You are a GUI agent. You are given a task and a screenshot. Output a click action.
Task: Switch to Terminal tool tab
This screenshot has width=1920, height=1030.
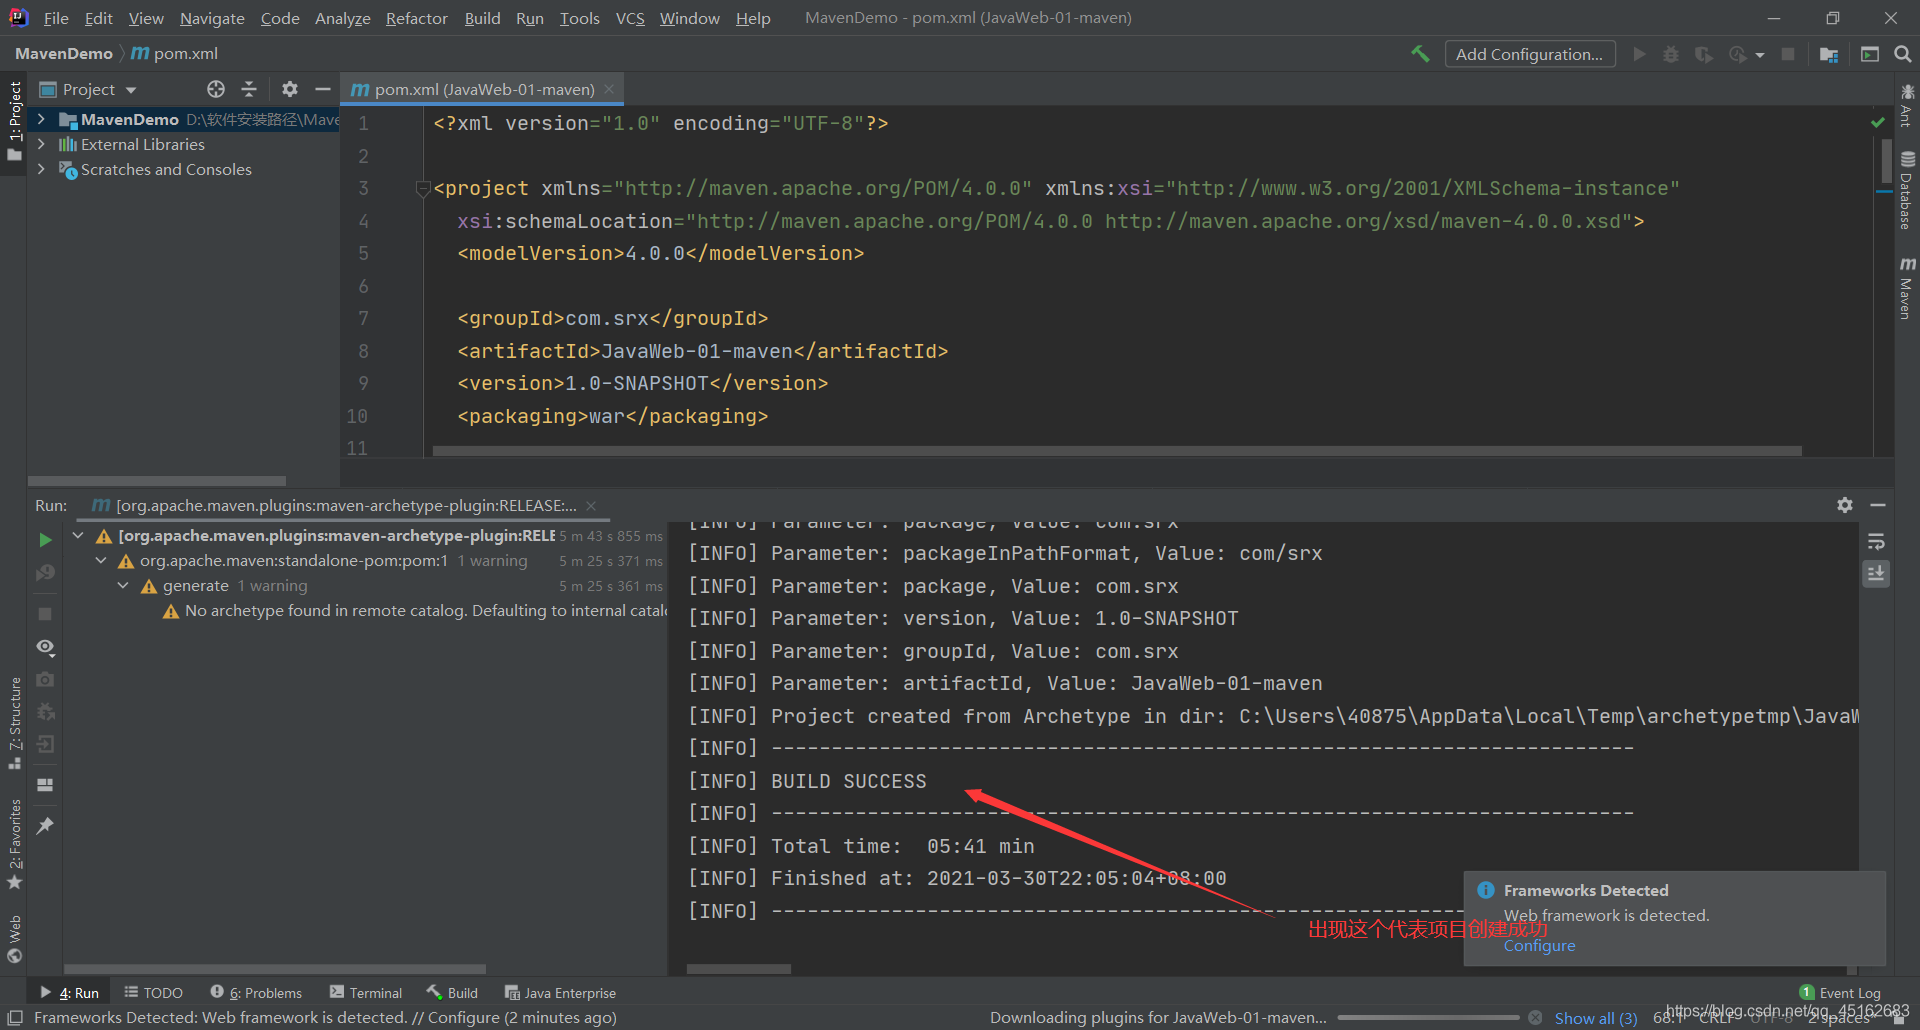point(366,993)
